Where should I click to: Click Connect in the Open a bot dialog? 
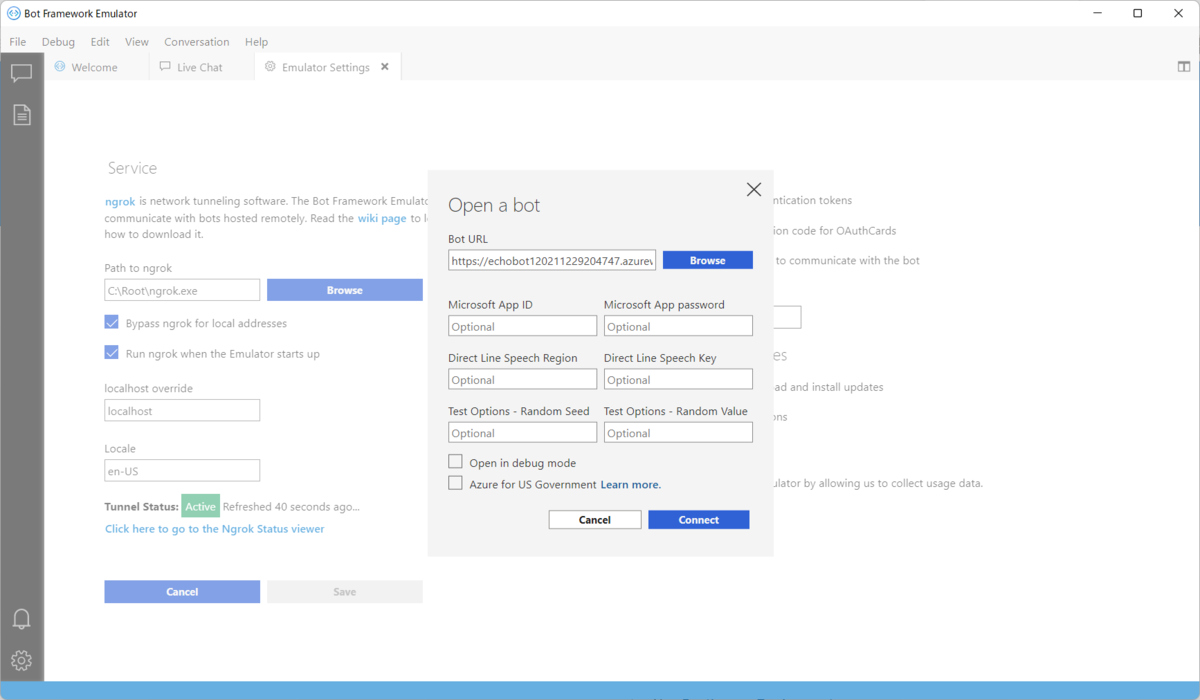[x=699, y=520]
